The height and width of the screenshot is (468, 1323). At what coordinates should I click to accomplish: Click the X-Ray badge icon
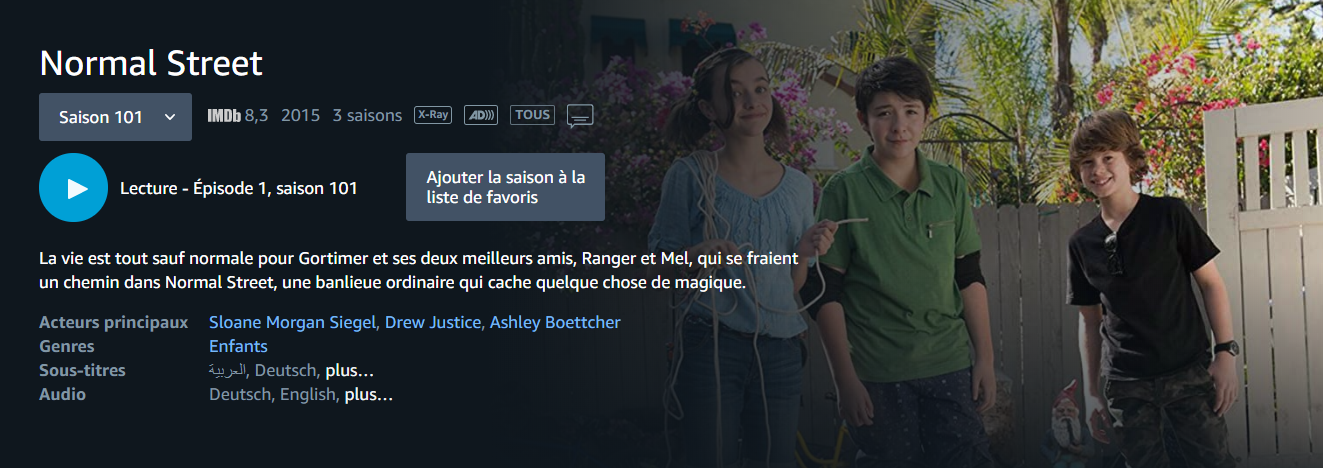[433, 115]
